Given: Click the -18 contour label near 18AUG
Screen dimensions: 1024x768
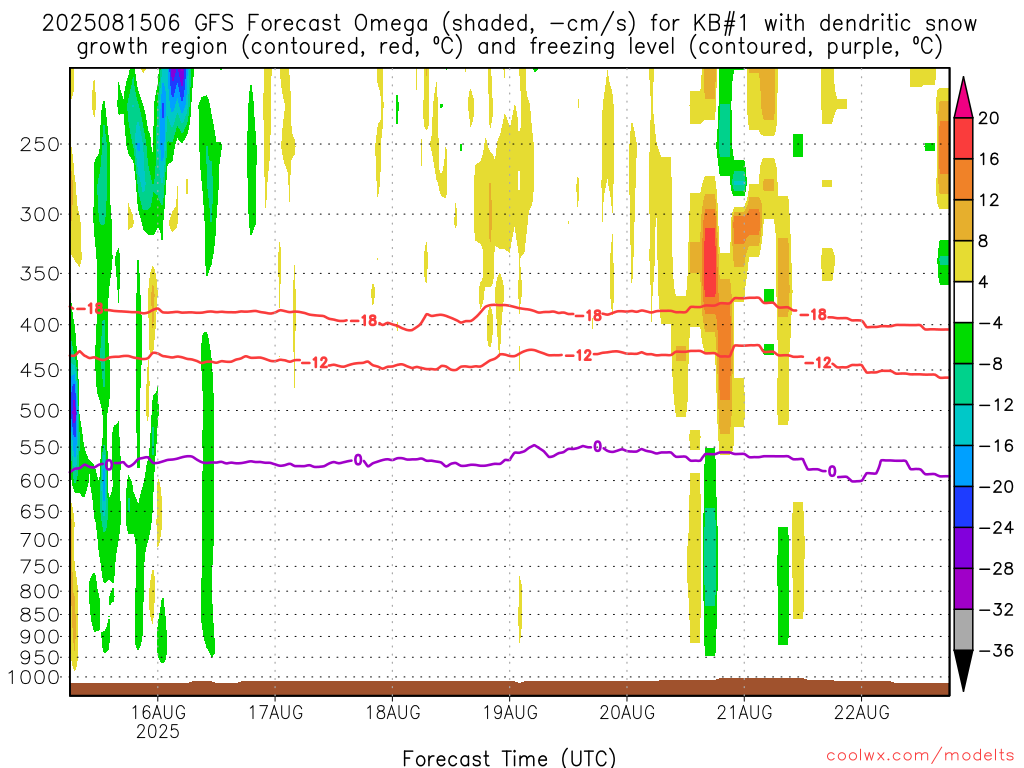Looking at the screenshot, I should [x=364, y=321].
